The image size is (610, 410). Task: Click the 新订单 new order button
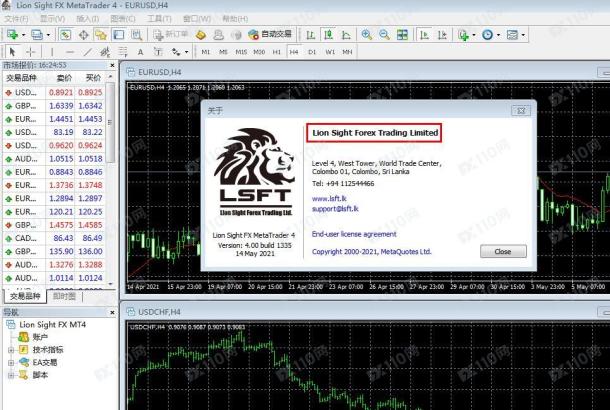click(171, 35)
